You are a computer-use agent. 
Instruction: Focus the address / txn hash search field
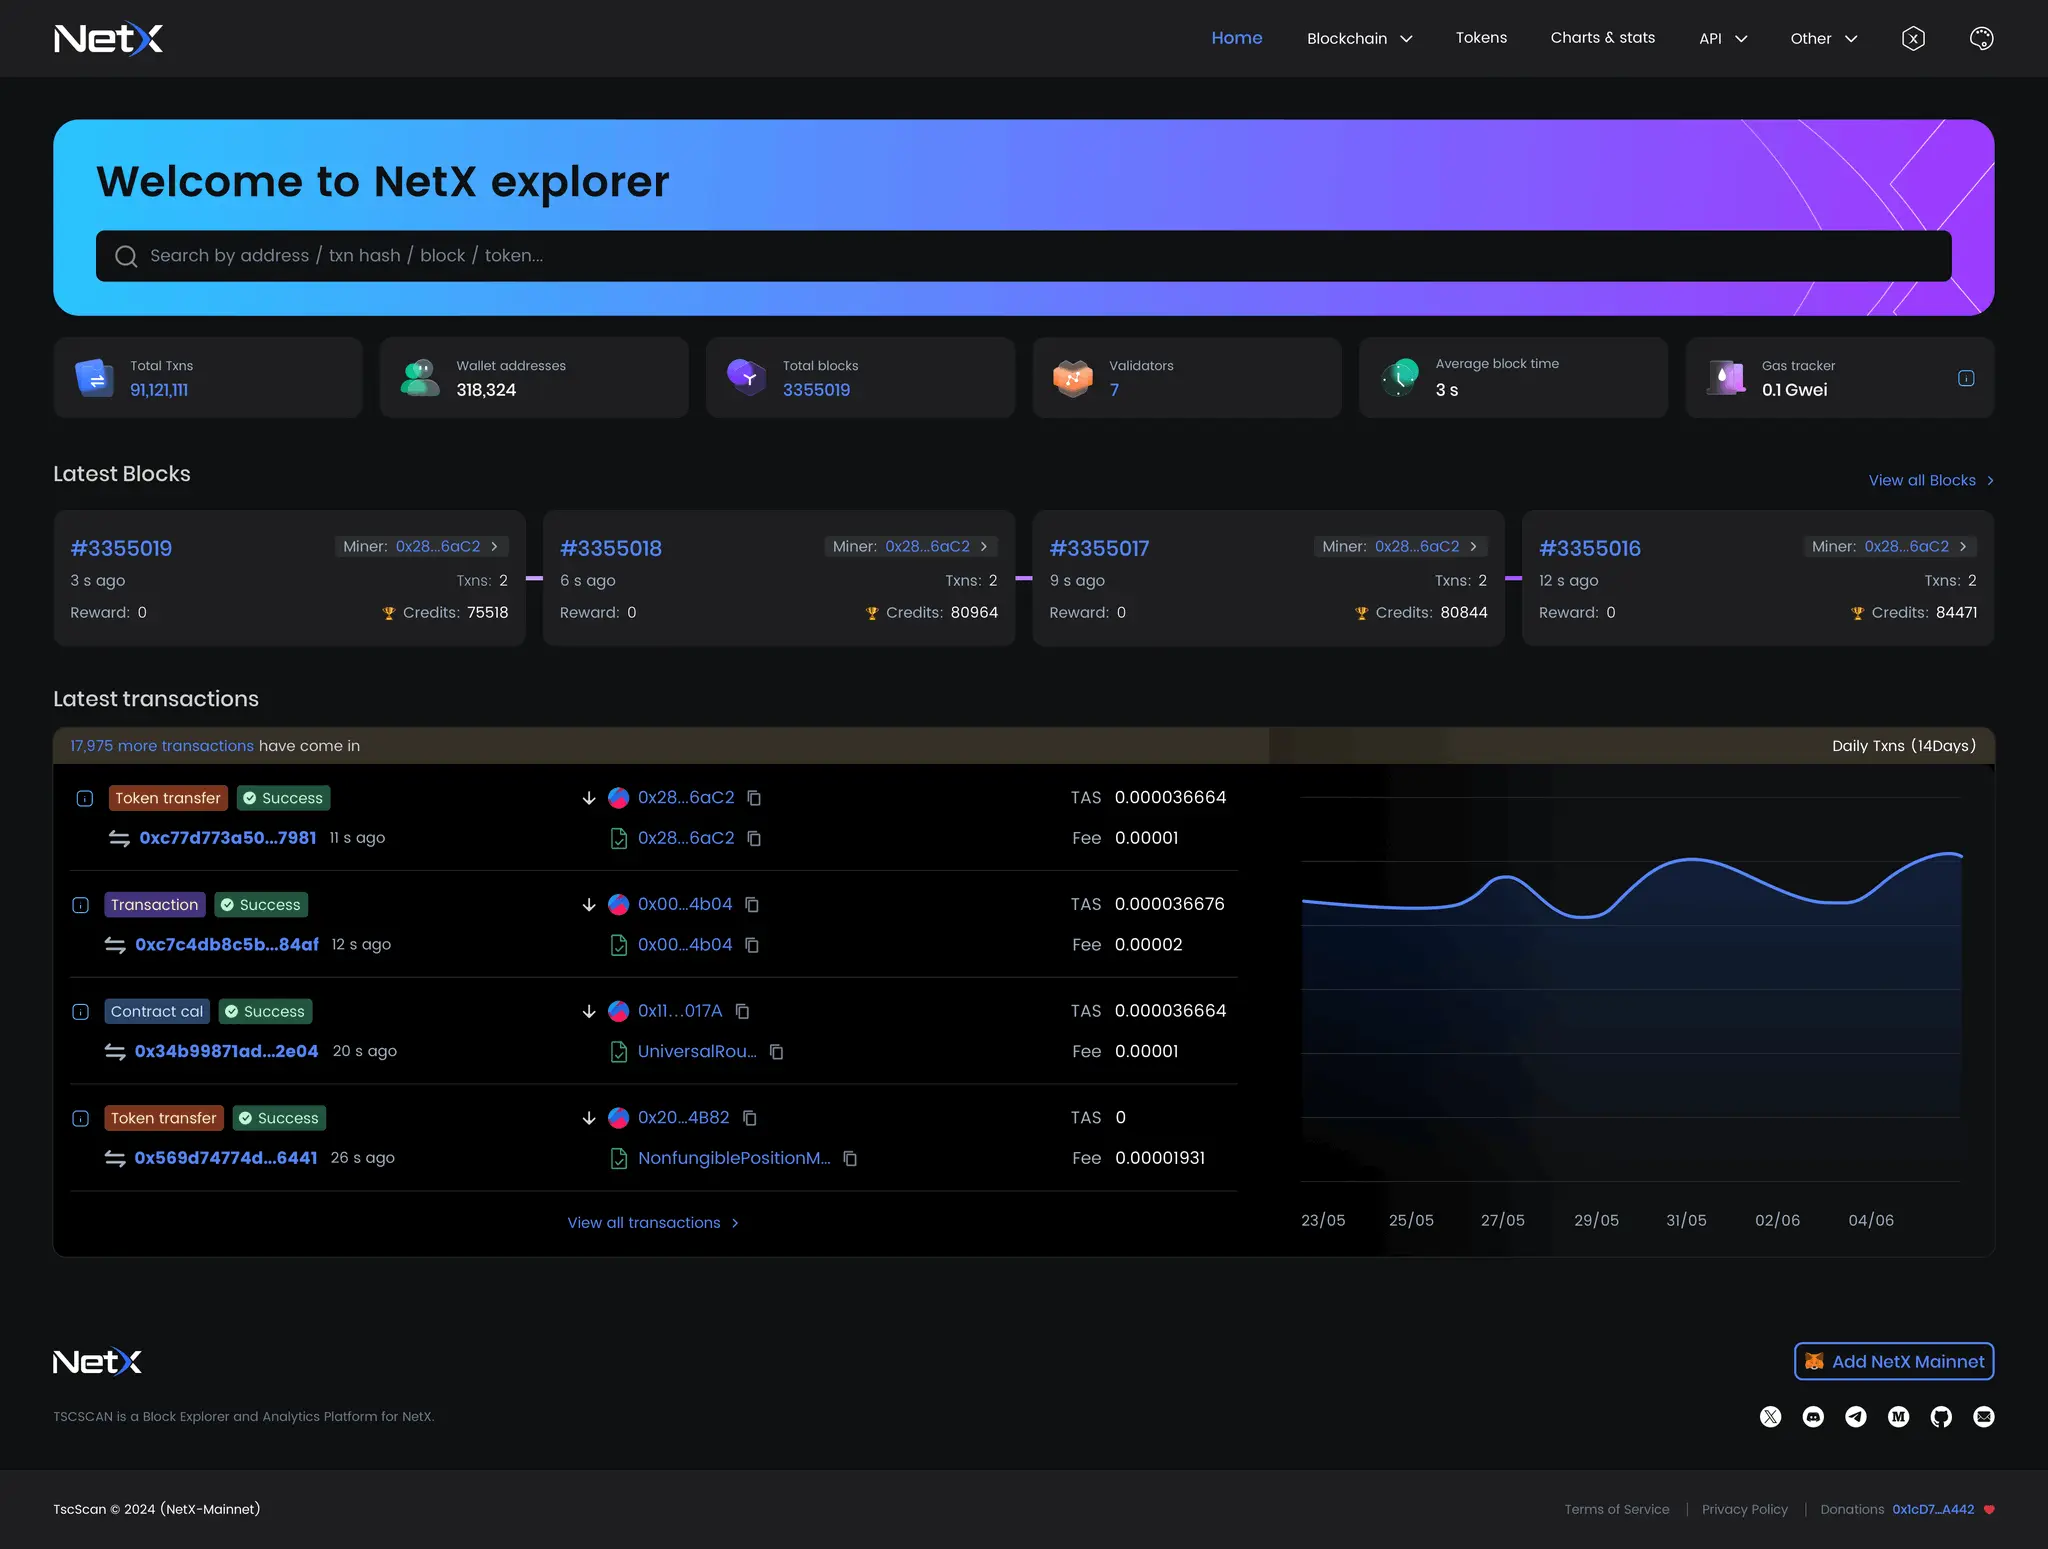1023,256
